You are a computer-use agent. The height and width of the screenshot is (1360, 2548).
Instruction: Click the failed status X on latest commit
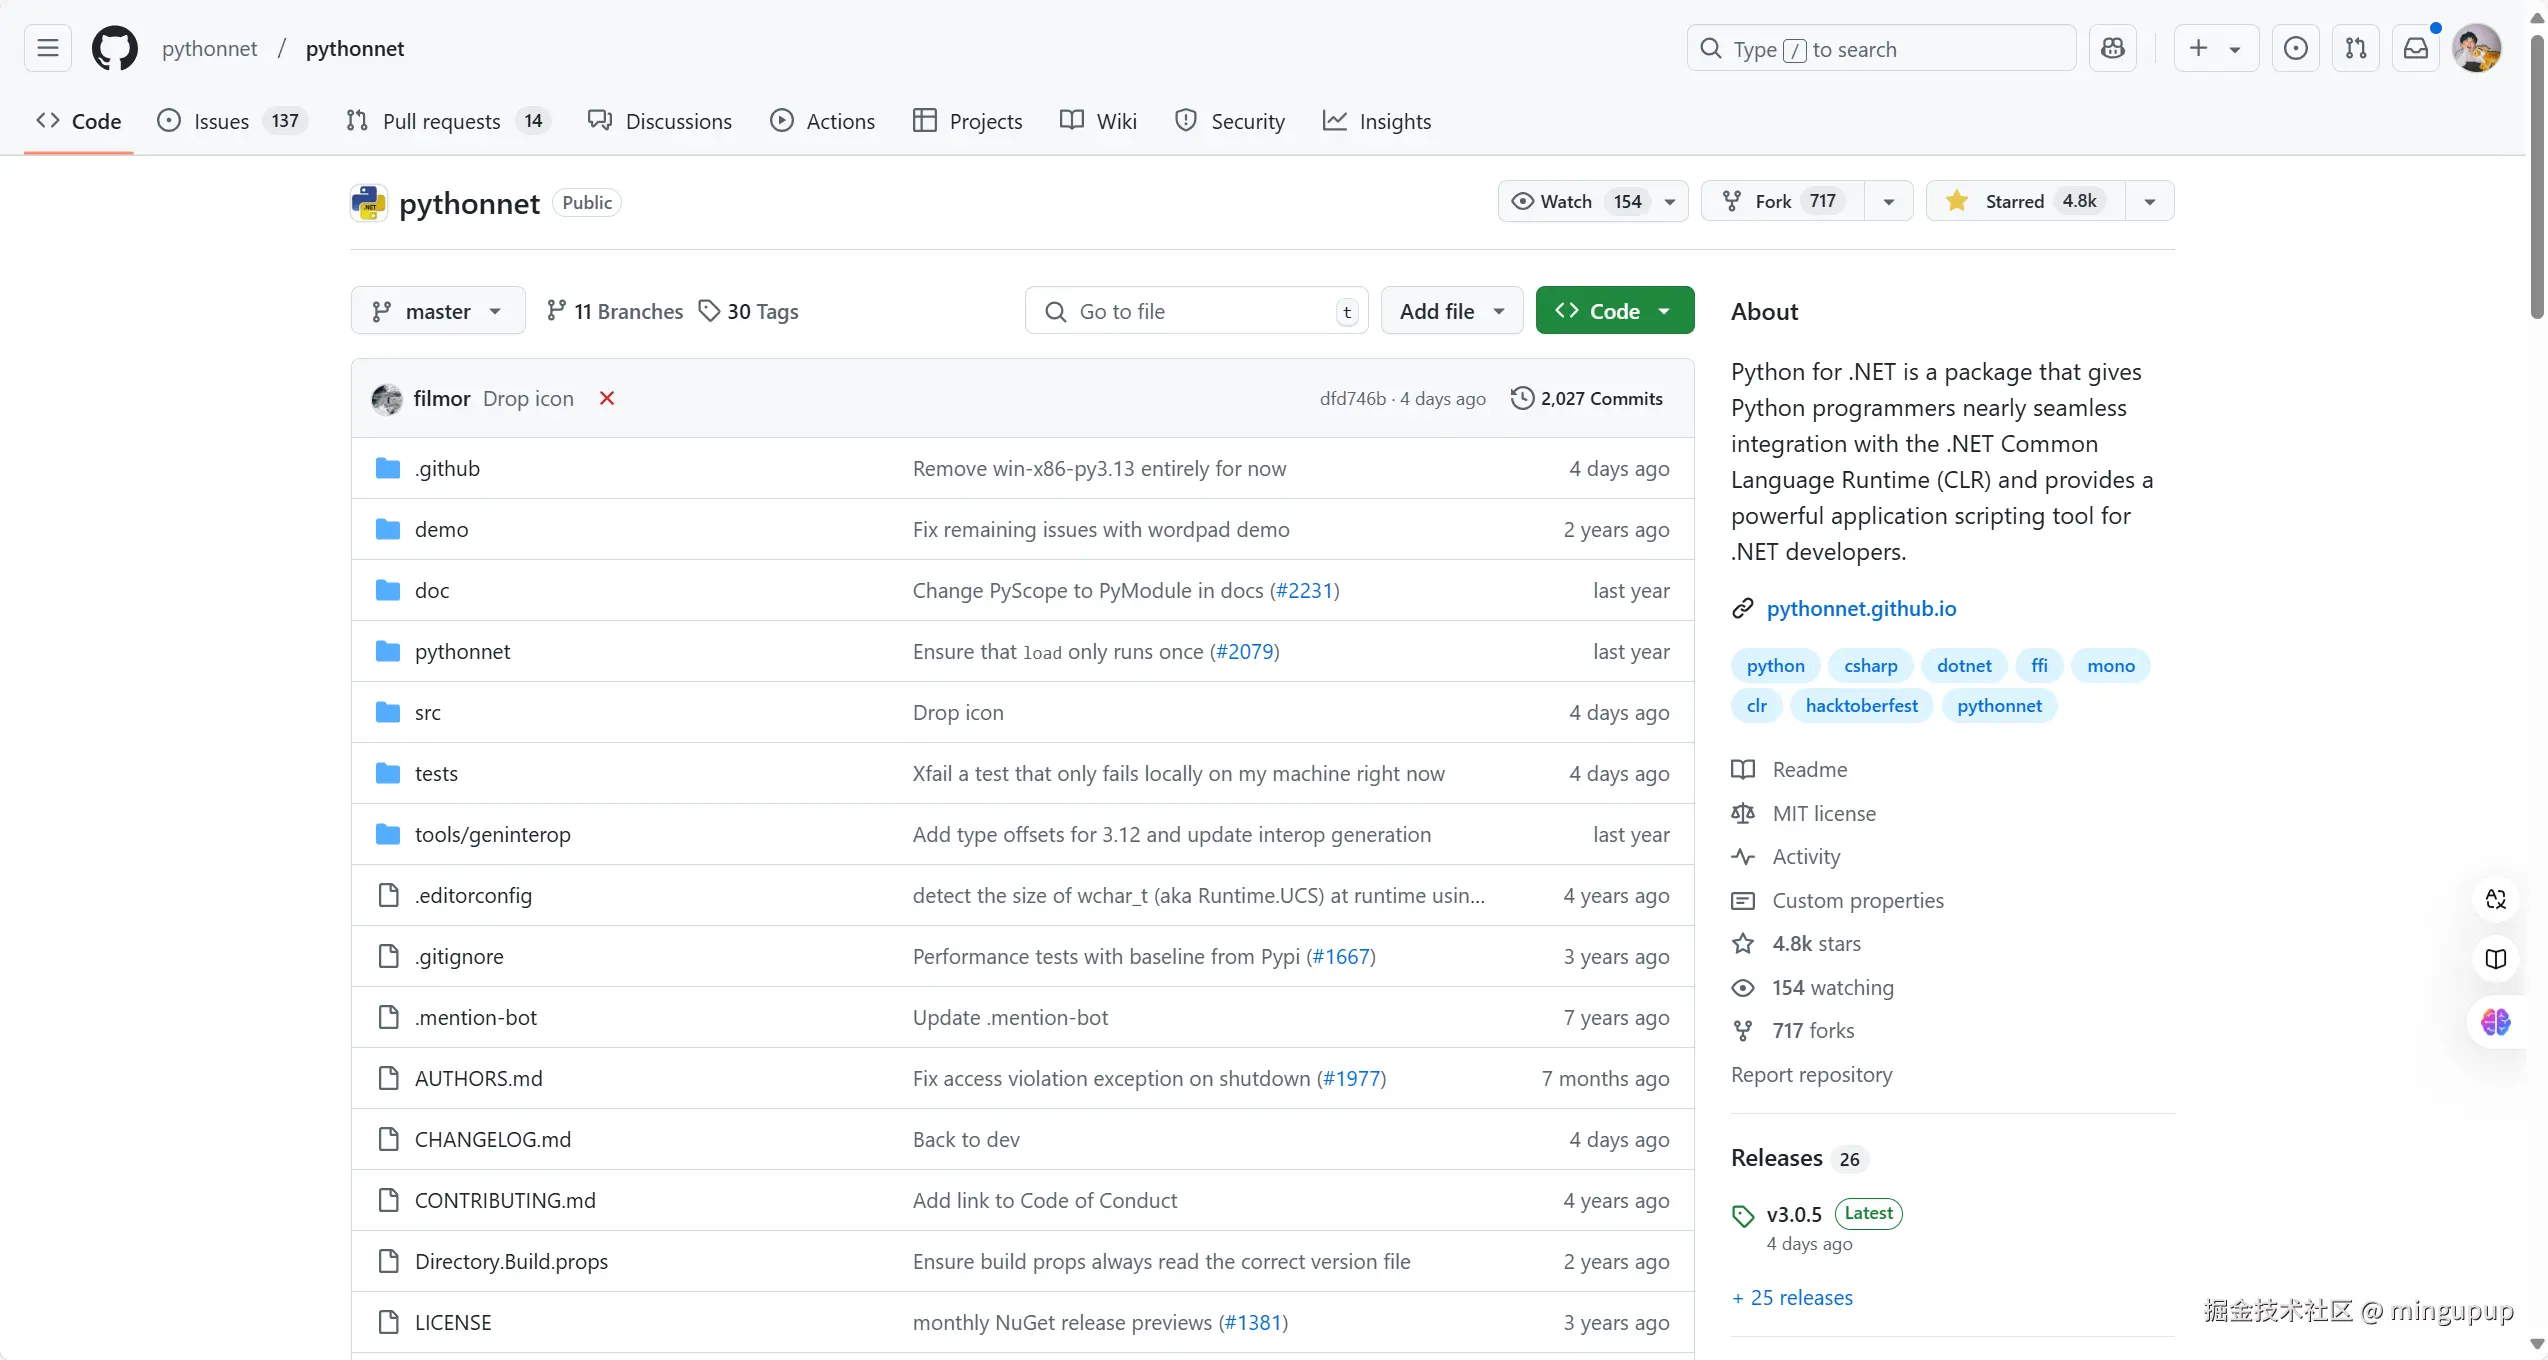[x=606, y=398]
